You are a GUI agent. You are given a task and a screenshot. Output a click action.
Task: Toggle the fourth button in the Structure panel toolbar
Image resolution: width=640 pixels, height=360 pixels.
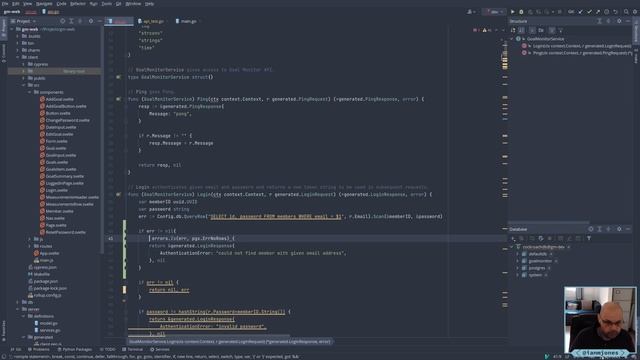click(541, 30)
